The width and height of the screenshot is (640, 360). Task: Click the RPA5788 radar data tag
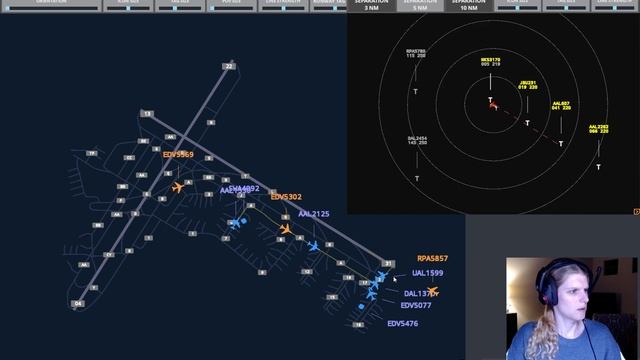pyautogui.click(x=416, y=53)
